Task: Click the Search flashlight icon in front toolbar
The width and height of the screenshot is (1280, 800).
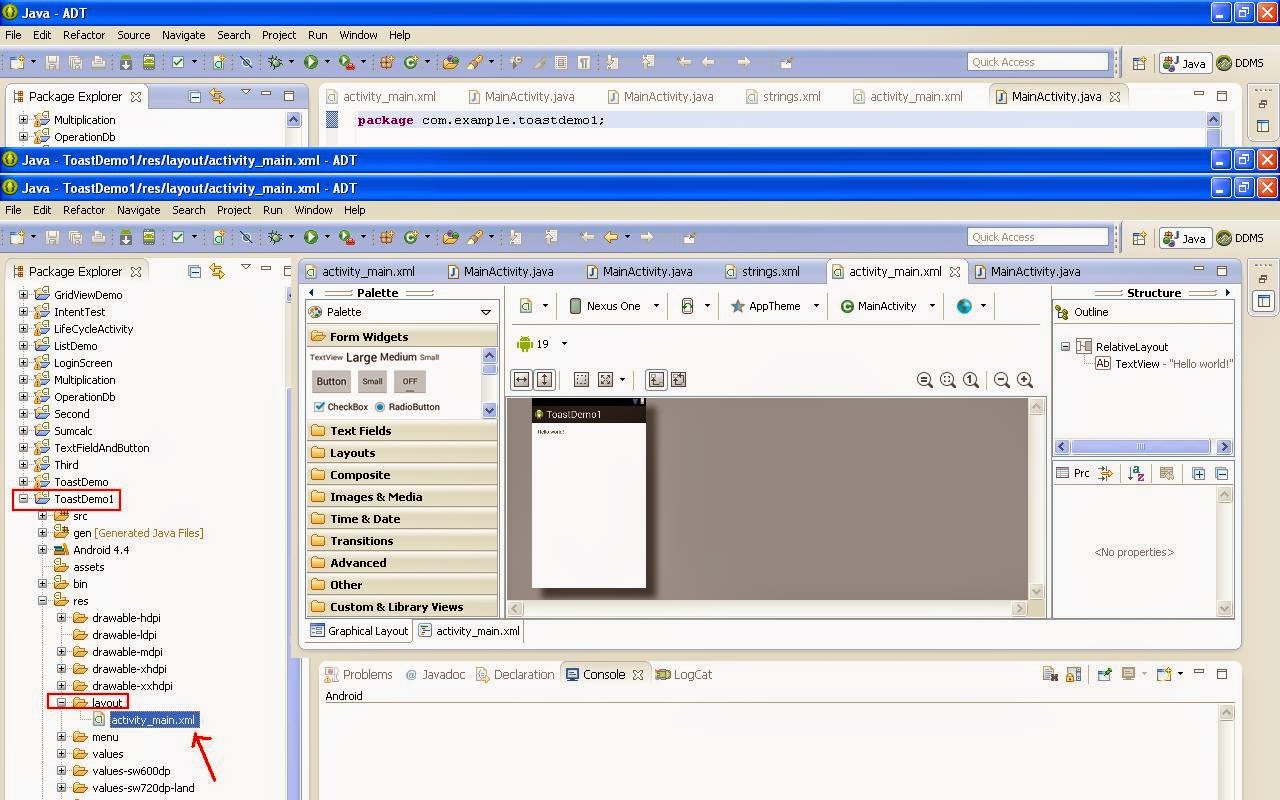Action: tap(475, 237)
